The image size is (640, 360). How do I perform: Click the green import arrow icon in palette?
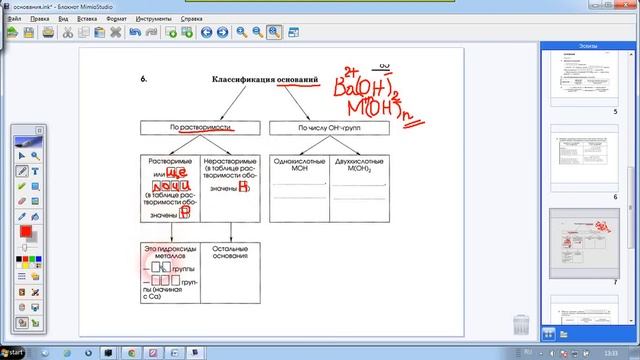click(x=35, y=323)
